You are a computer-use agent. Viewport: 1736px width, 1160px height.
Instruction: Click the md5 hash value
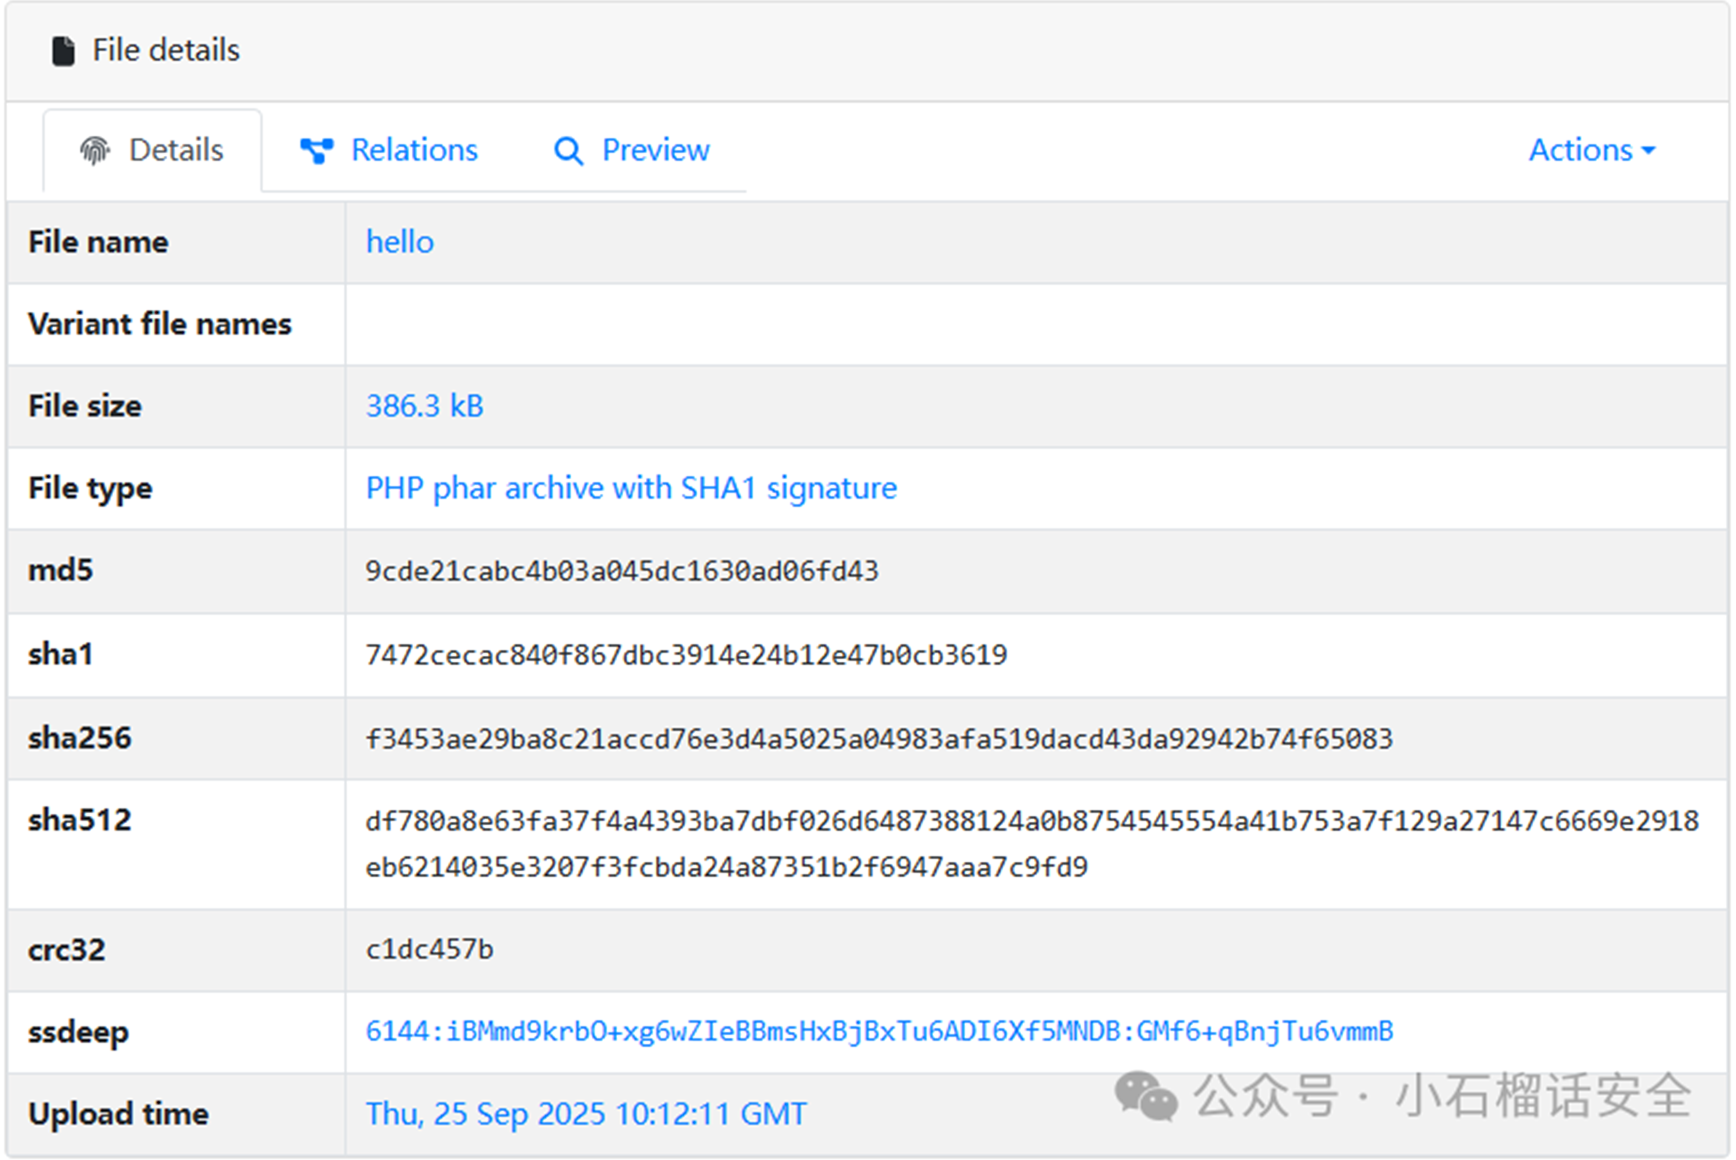621,571
